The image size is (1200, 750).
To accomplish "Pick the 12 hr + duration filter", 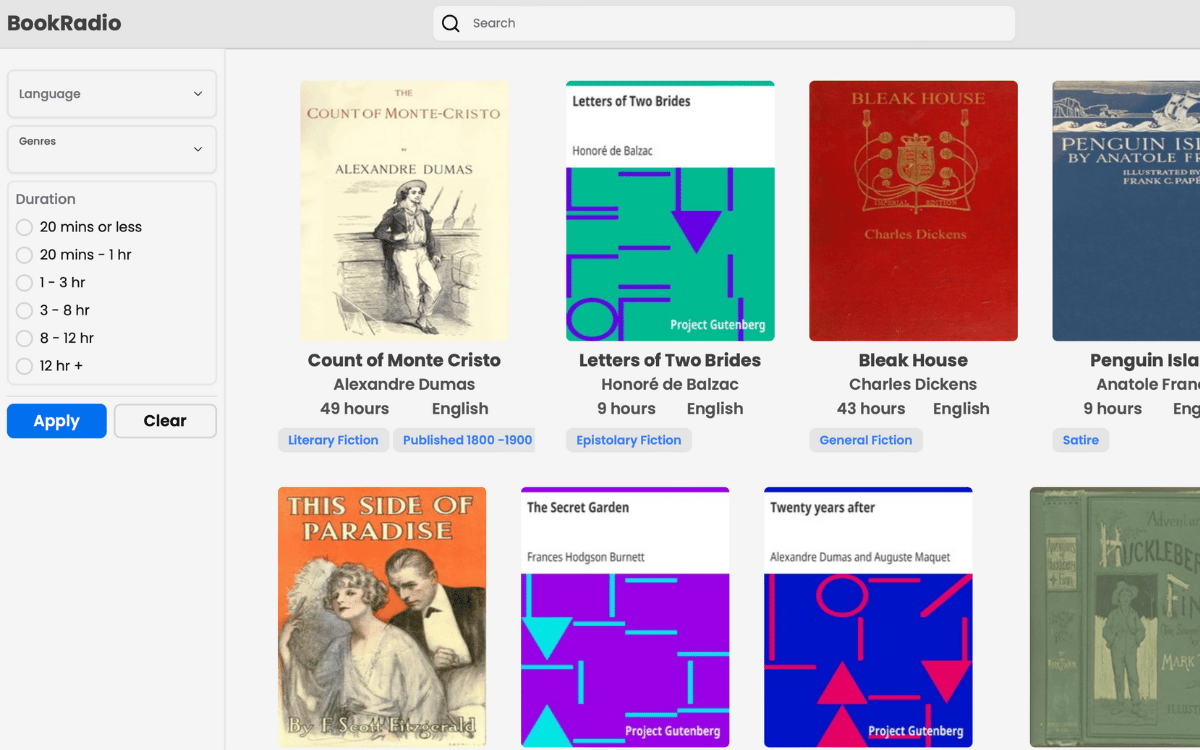I will click(25, 366).
